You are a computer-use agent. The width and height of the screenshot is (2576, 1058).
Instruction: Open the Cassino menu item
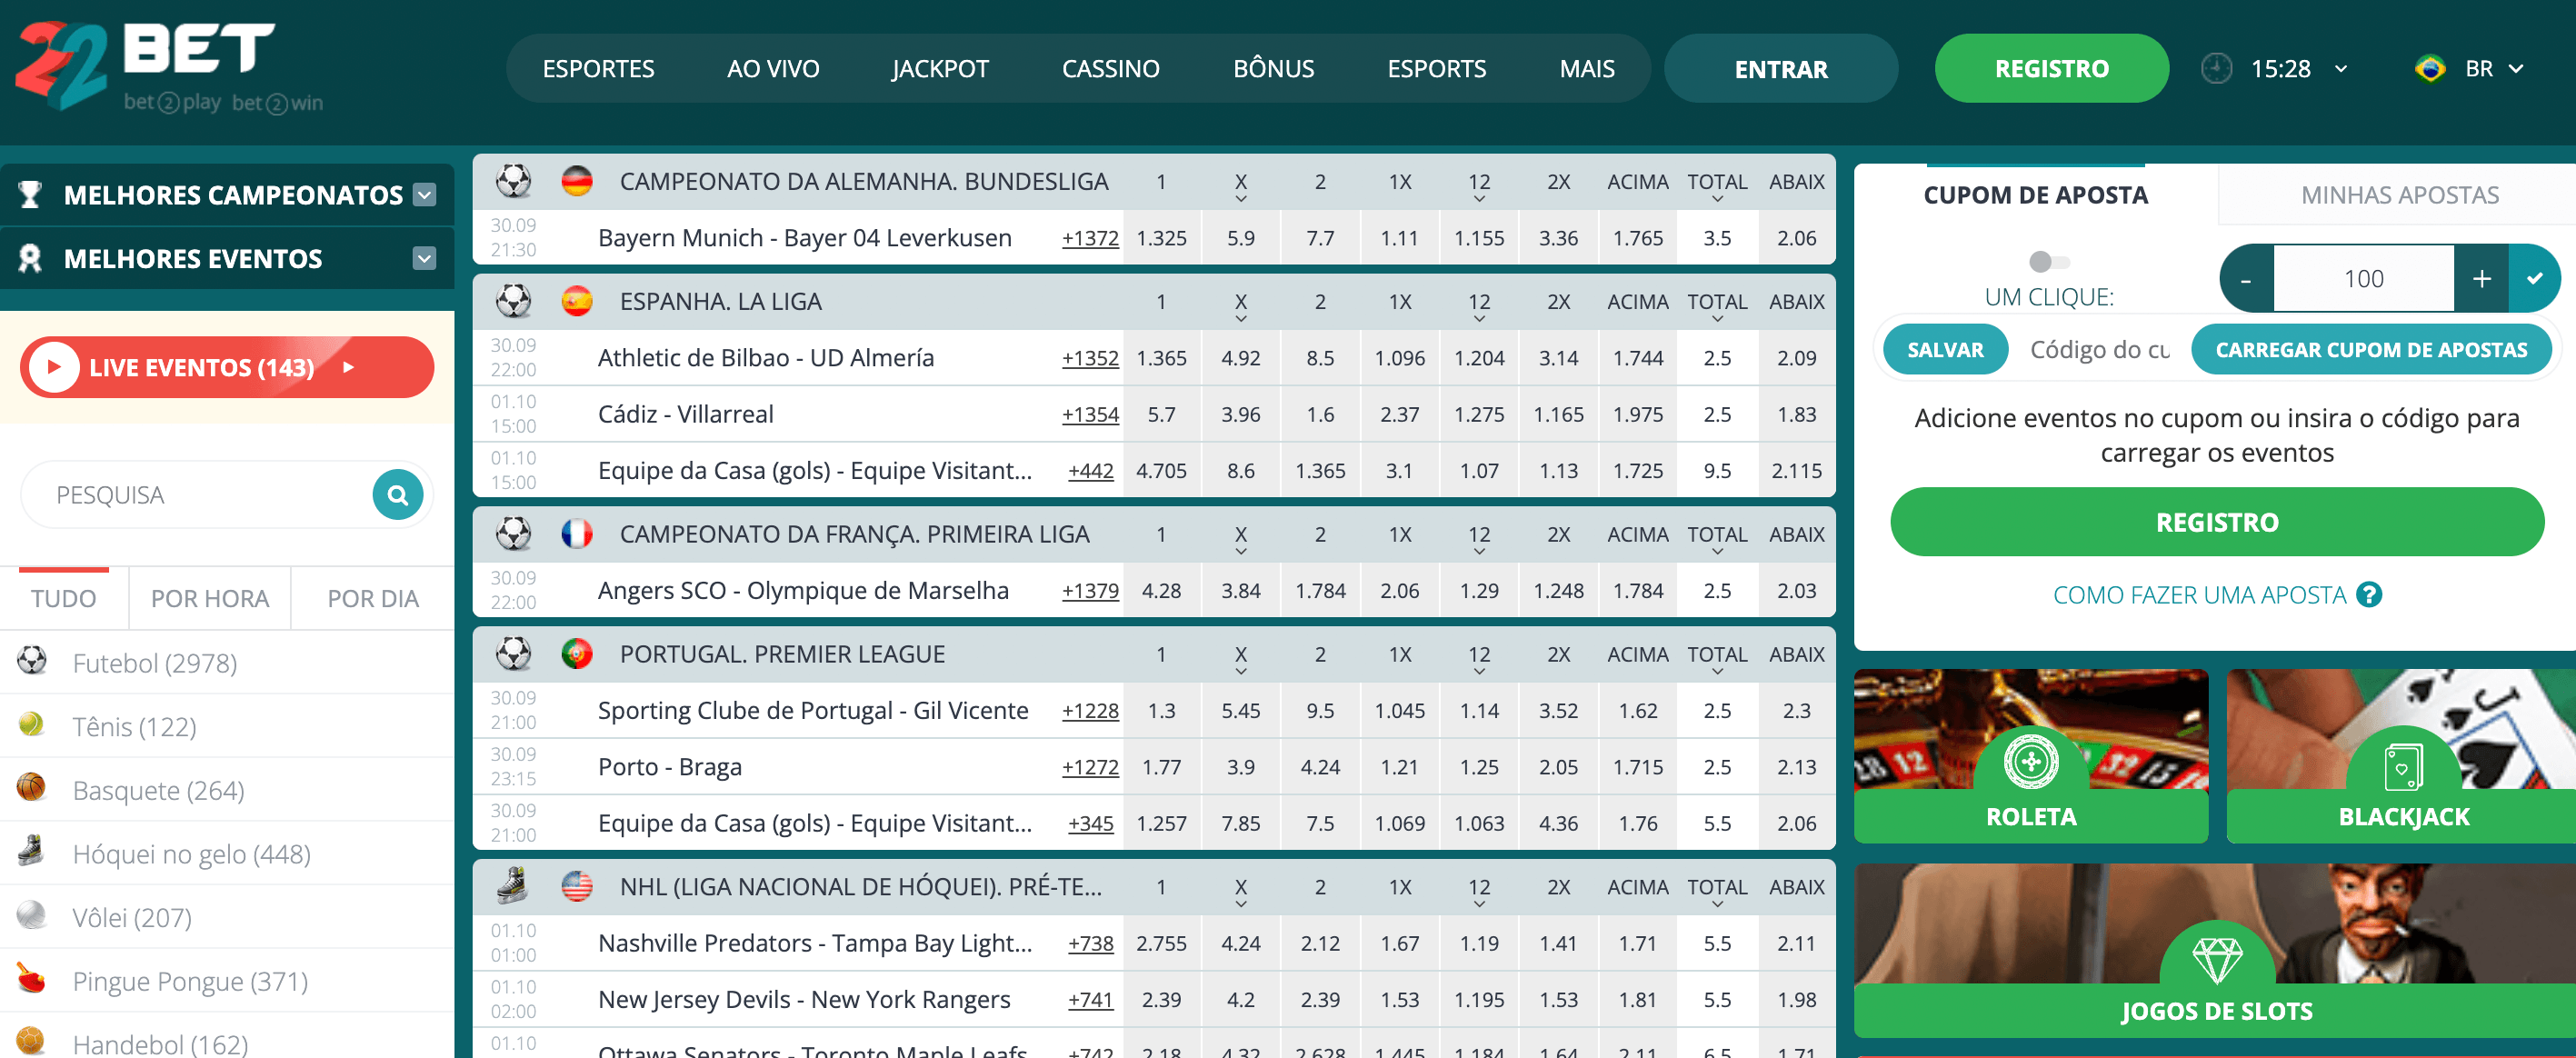[x=1110, y=69]
